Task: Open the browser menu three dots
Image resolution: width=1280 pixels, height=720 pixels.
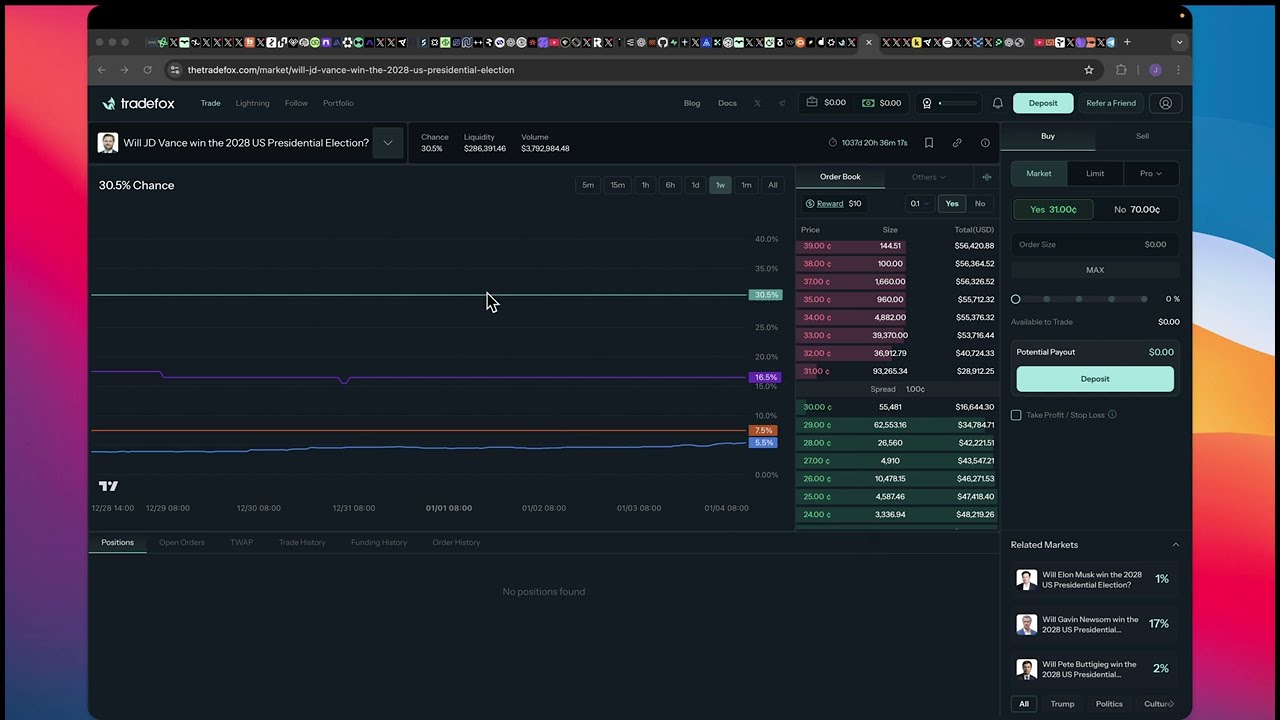Action: click(1178, 70)
